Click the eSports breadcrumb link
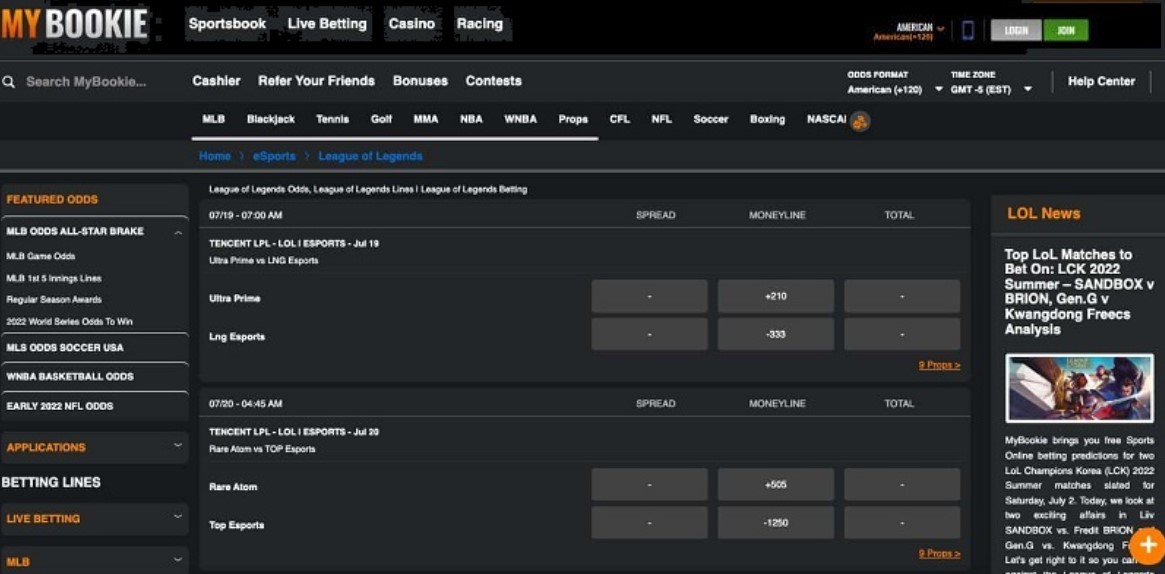The height and width of the screenshot is (574, 1165). [274, 156]
